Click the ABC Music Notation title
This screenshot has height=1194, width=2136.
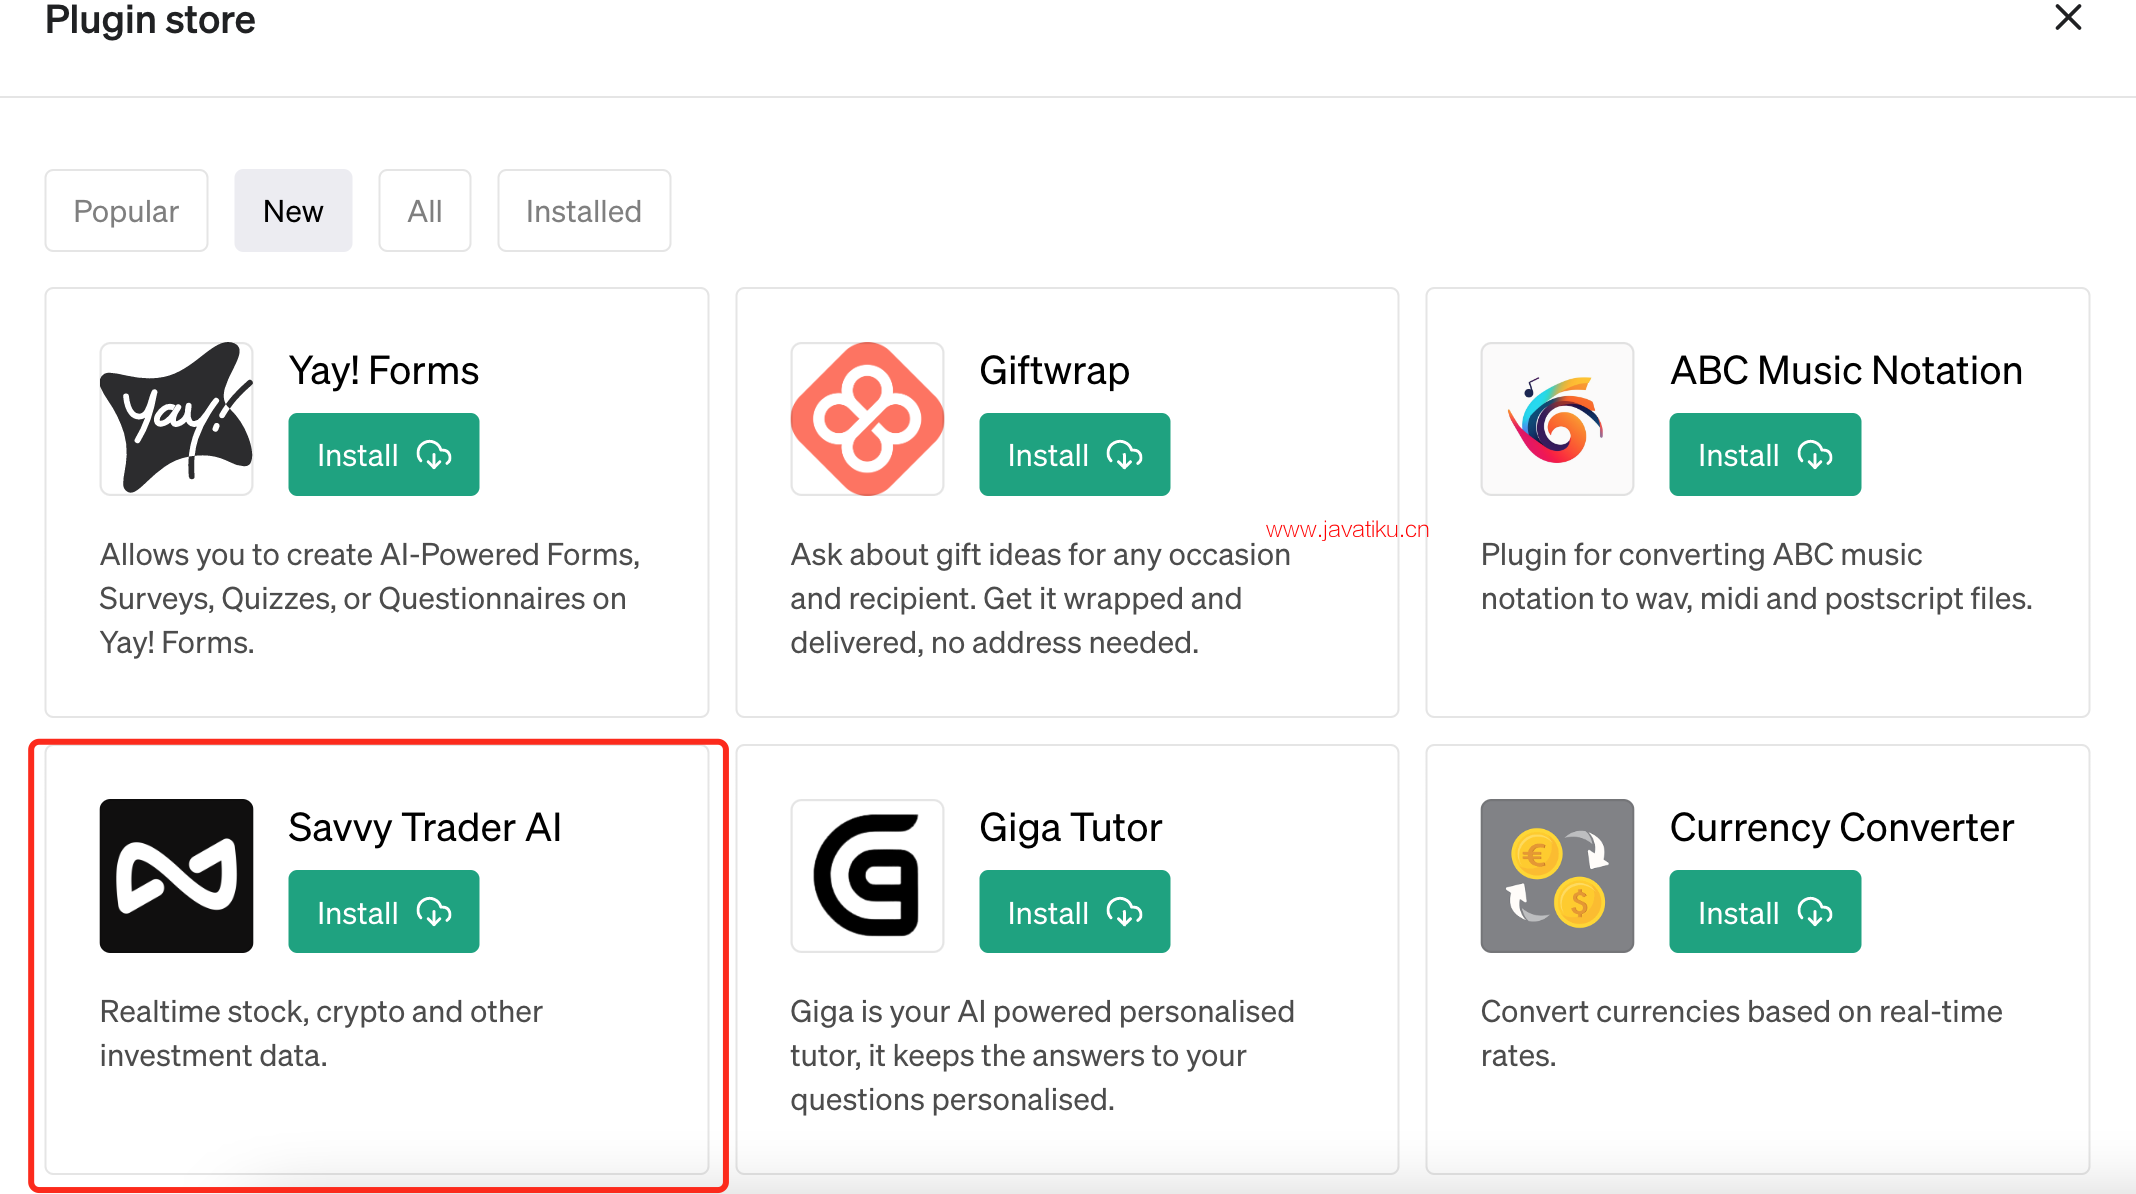(x=1846, y=371)
